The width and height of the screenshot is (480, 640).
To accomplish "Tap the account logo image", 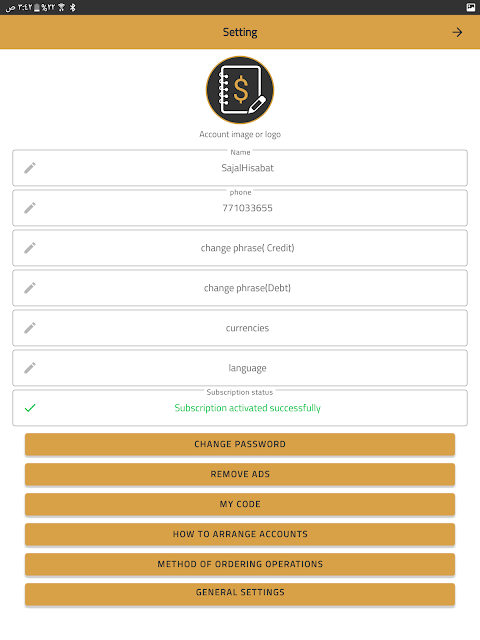I will (x=240, y=90).
